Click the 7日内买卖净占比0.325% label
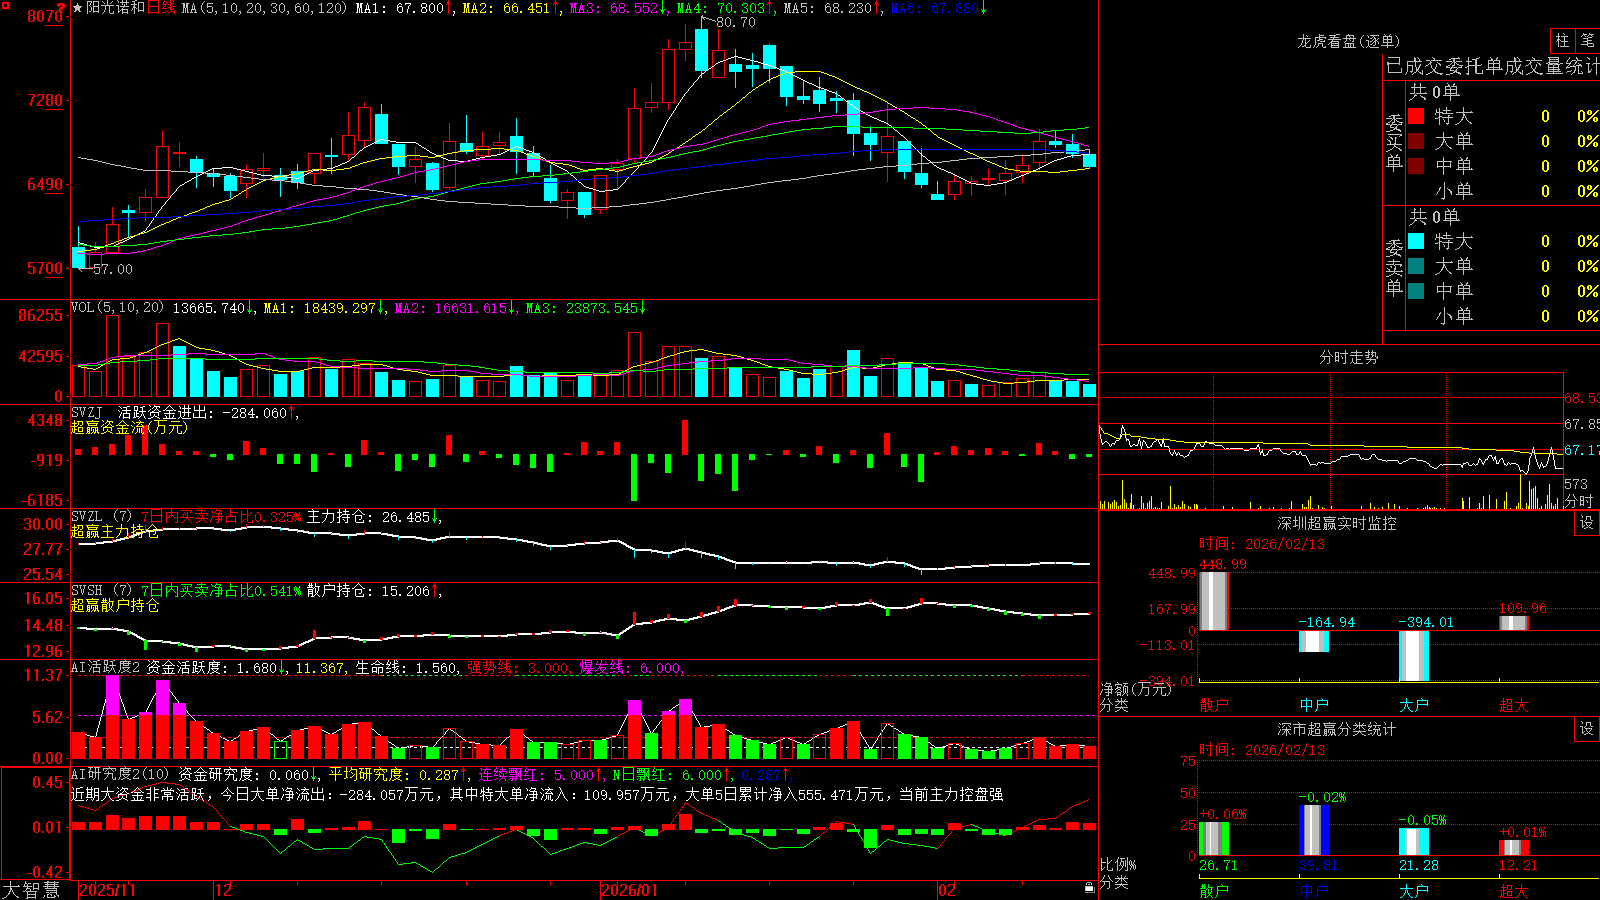Screen dimensions: 1600x900 click(x=221, y=517)
